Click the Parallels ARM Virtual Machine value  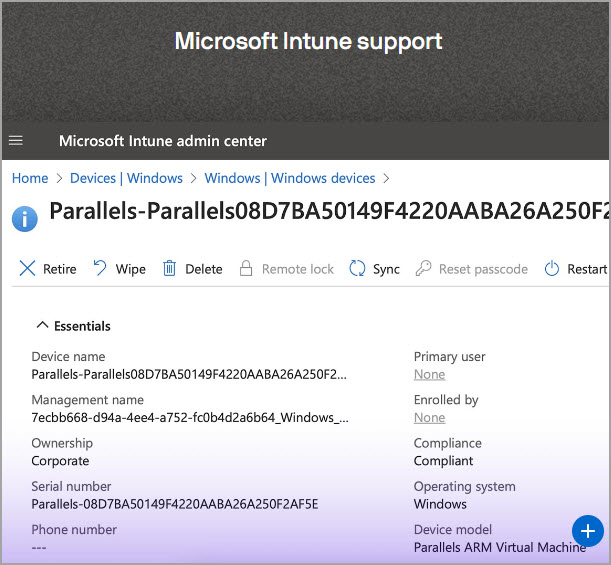[x=500, y=547]
